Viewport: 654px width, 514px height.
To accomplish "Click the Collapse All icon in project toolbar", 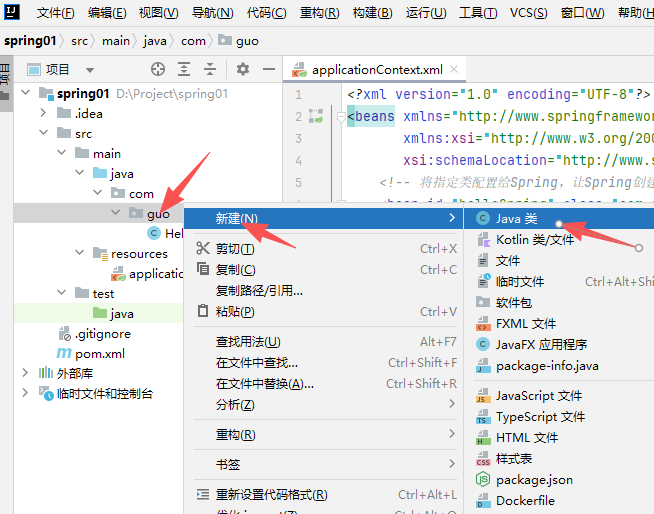I will tap(210, 69).
